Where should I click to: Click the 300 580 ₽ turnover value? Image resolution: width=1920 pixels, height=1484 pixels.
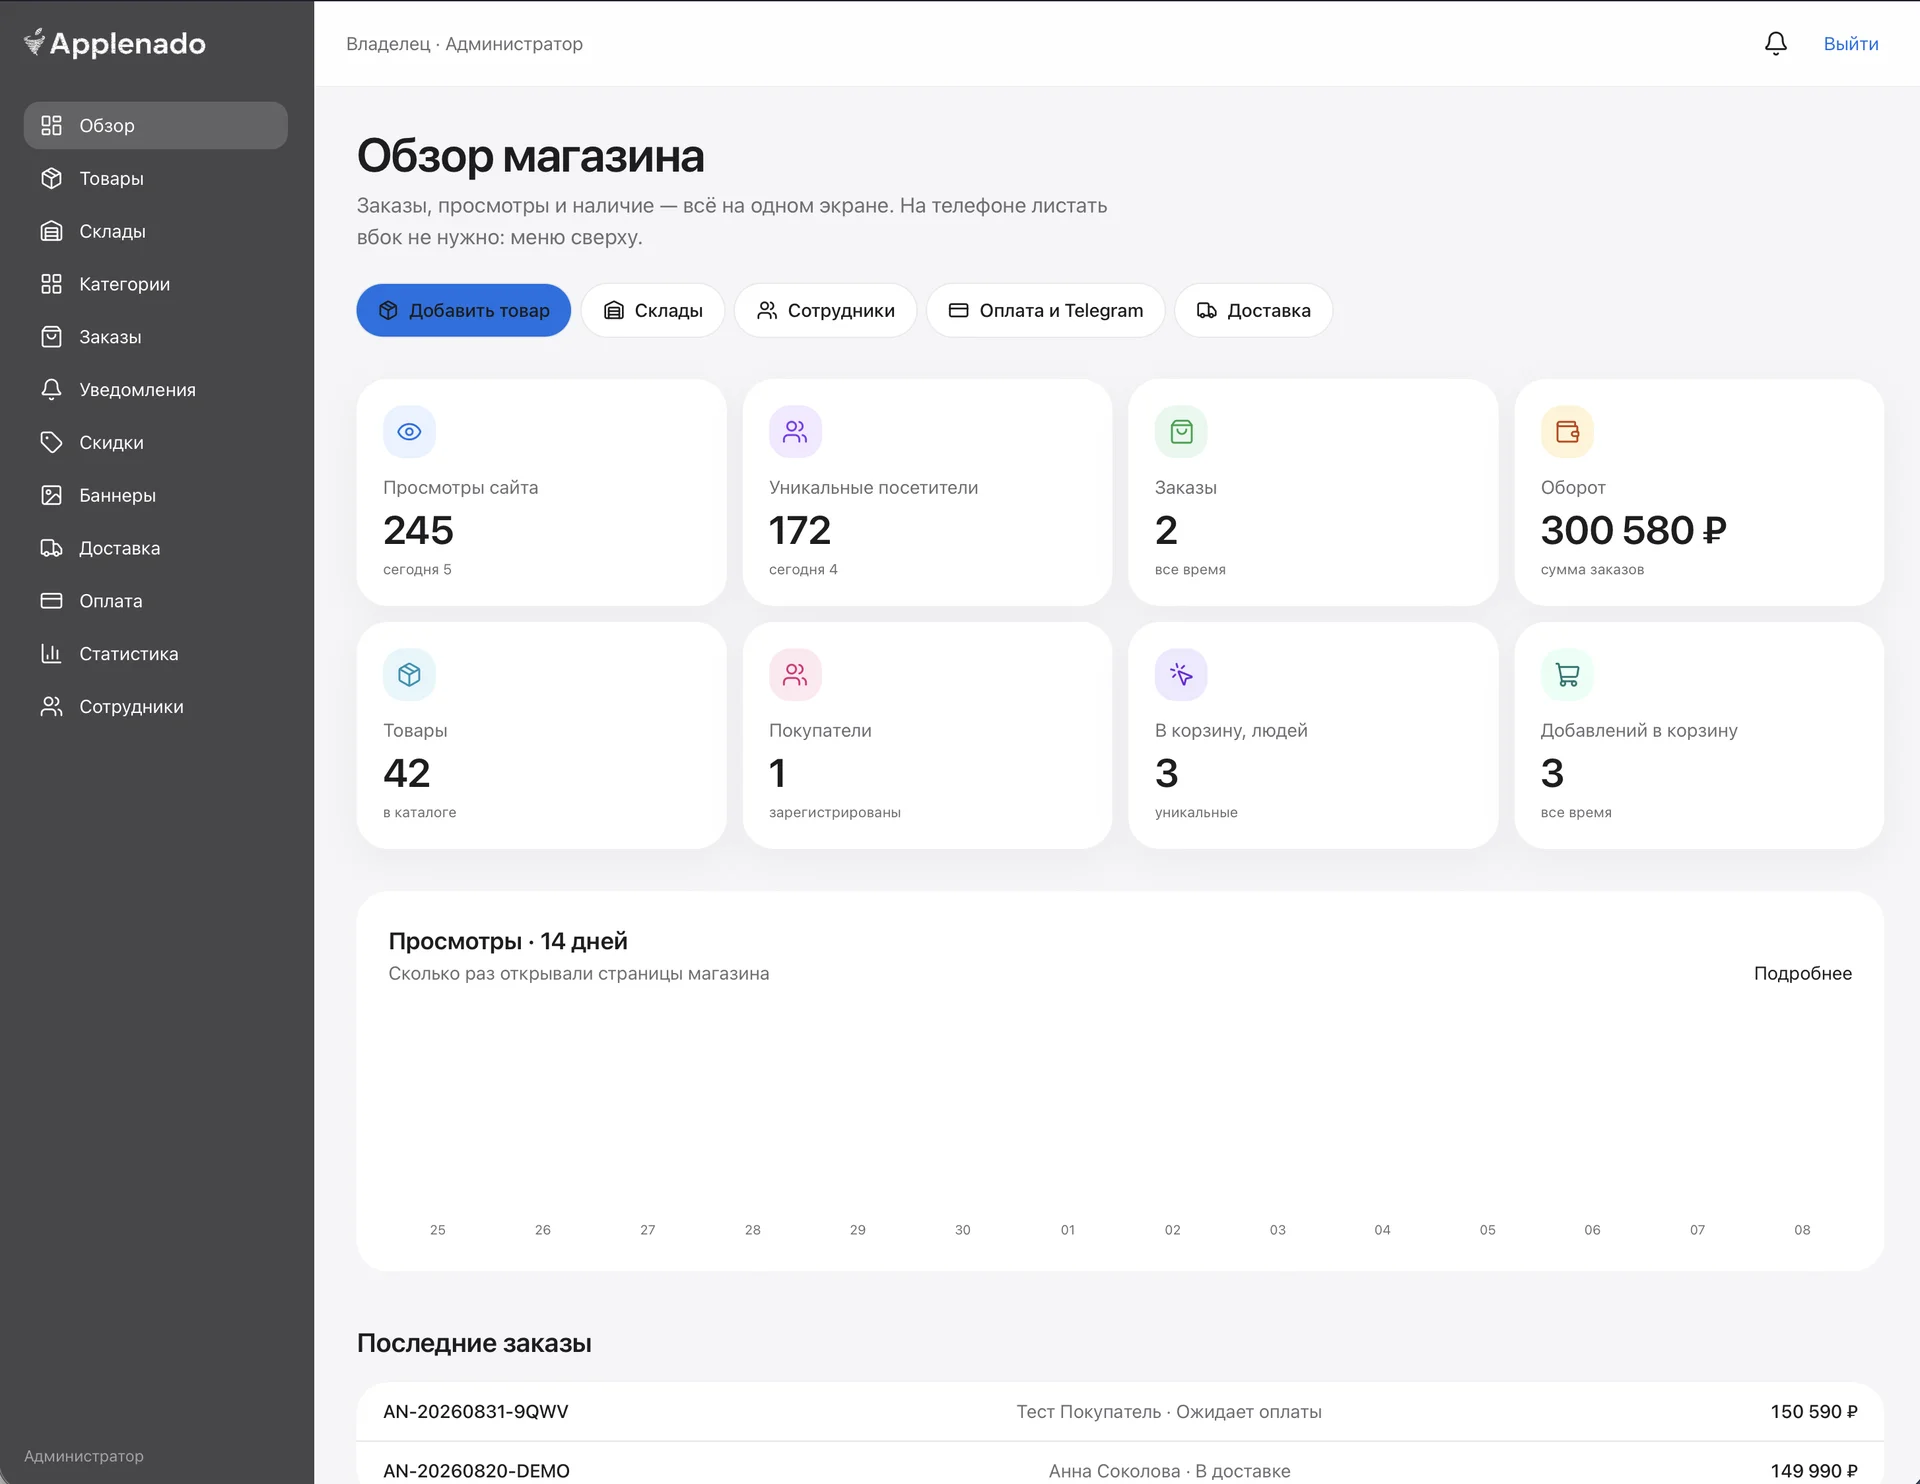click(x=1633, y=530)
